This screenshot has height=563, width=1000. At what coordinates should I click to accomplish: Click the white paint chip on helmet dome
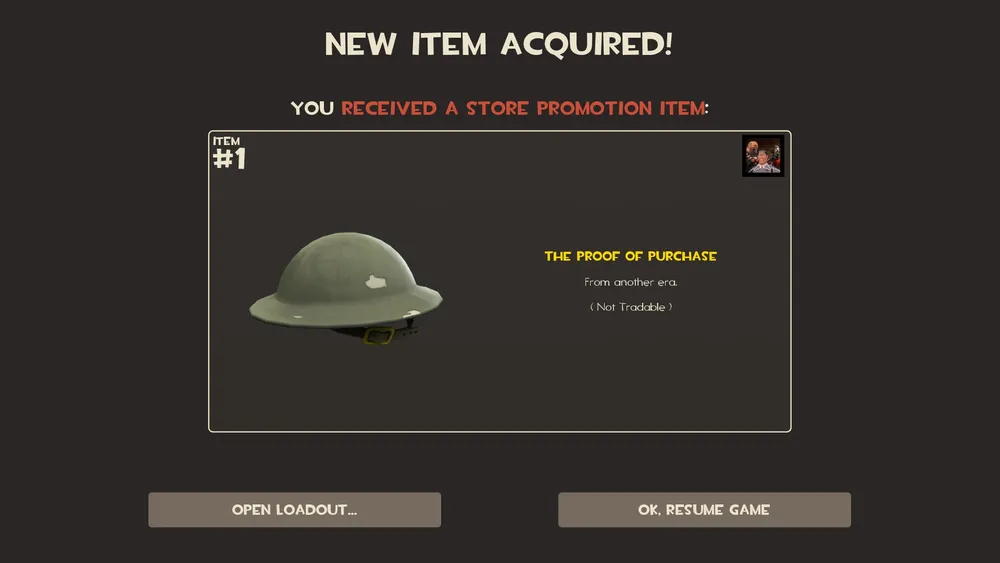[376, 281]
